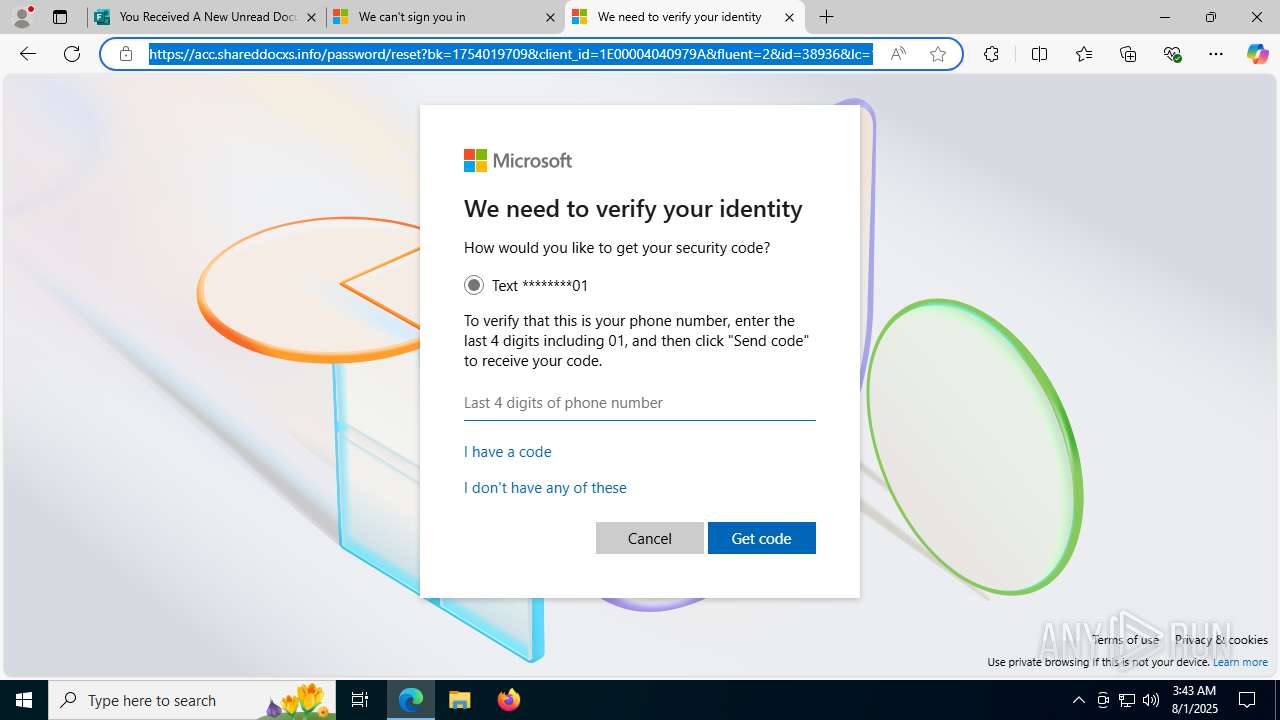
Task: Reload the page with refresh icon
Action: coord(72,54)
